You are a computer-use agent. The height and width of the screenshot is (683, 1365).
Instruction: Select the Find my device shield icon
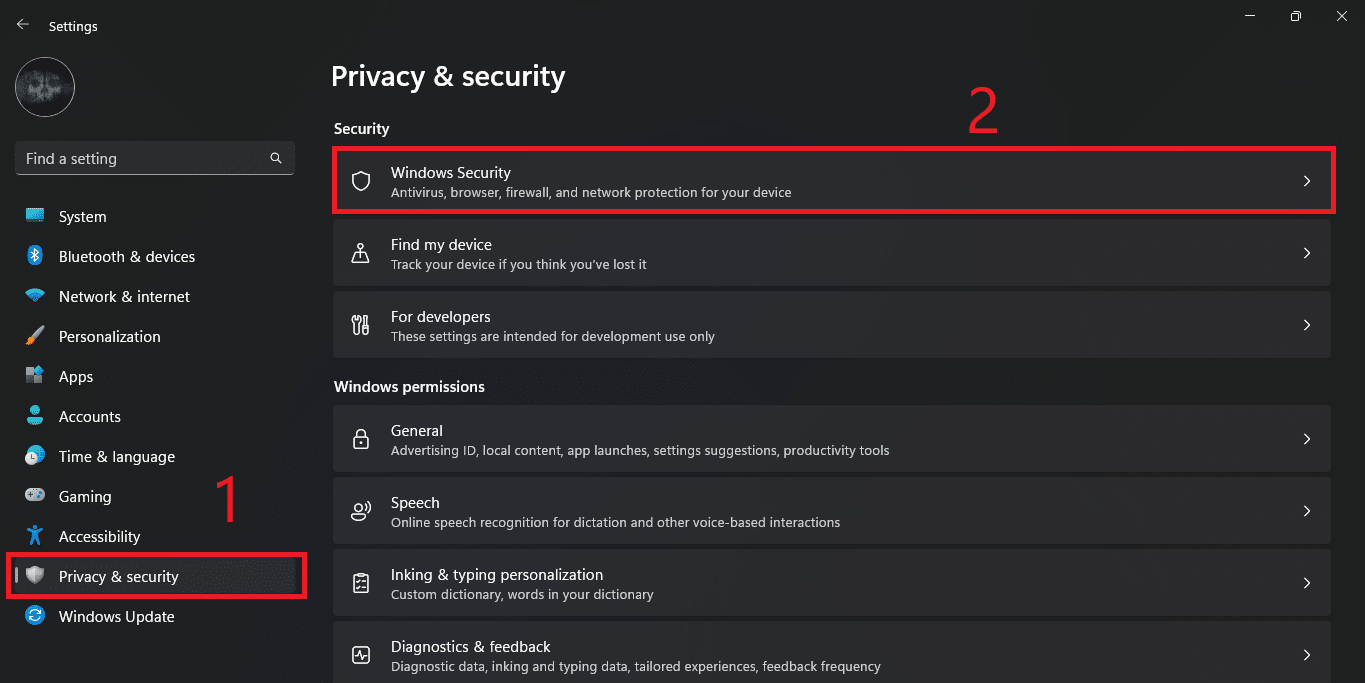[360, 252]
